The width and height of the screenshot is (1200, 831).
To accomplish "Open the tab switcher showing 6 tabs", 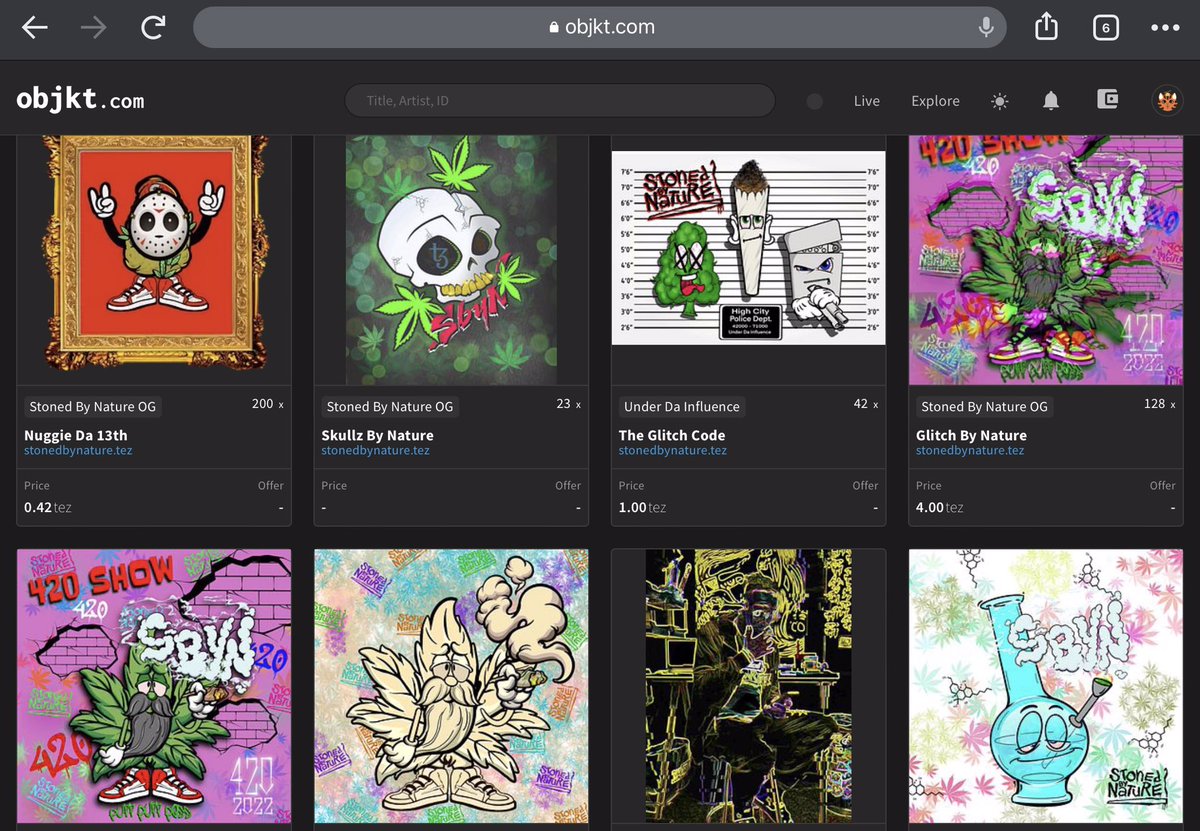I will coord(1105,28).
